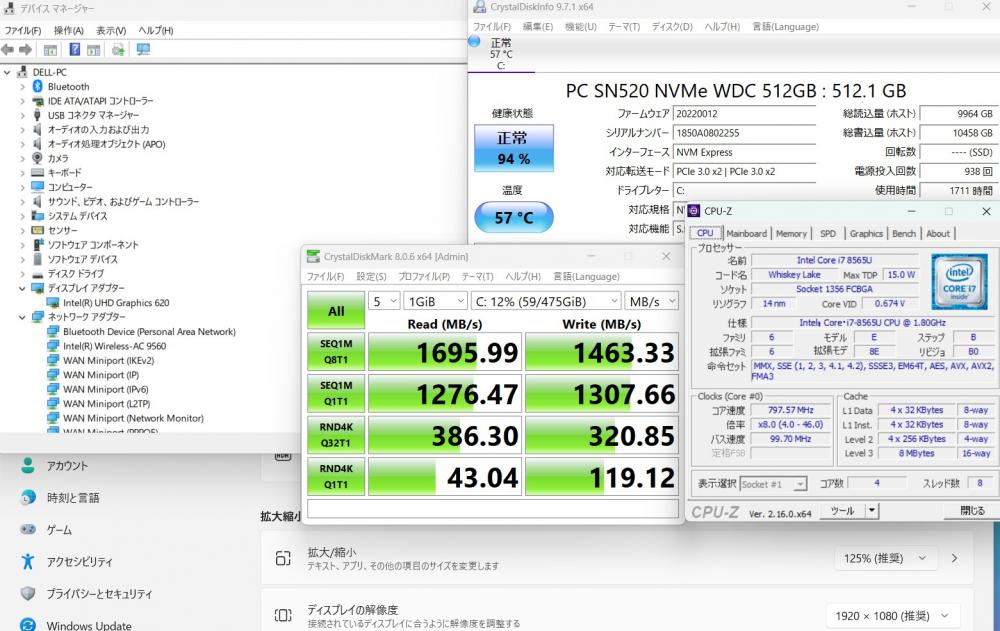Click the scan for hardware changes monitor icon

coord(143,50)
